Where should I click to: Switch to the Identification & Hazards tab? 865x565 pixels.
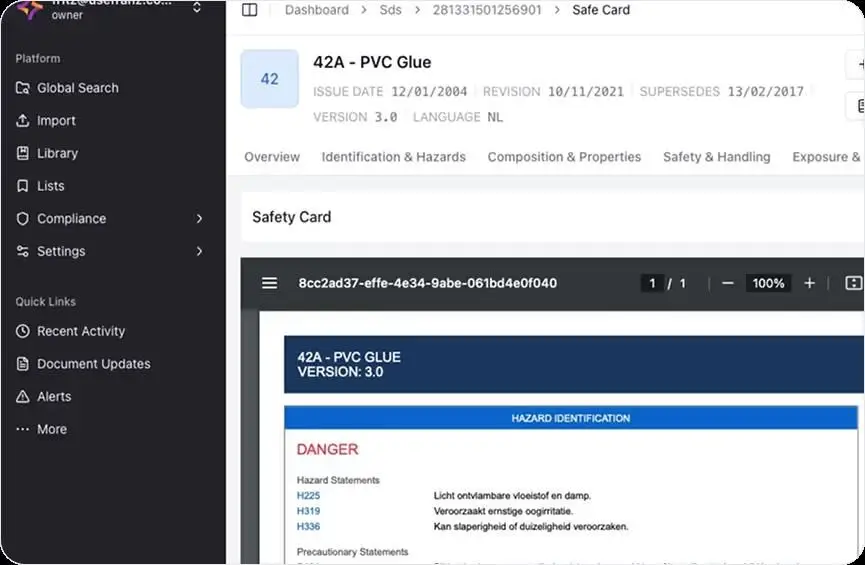tap(393, 157)
